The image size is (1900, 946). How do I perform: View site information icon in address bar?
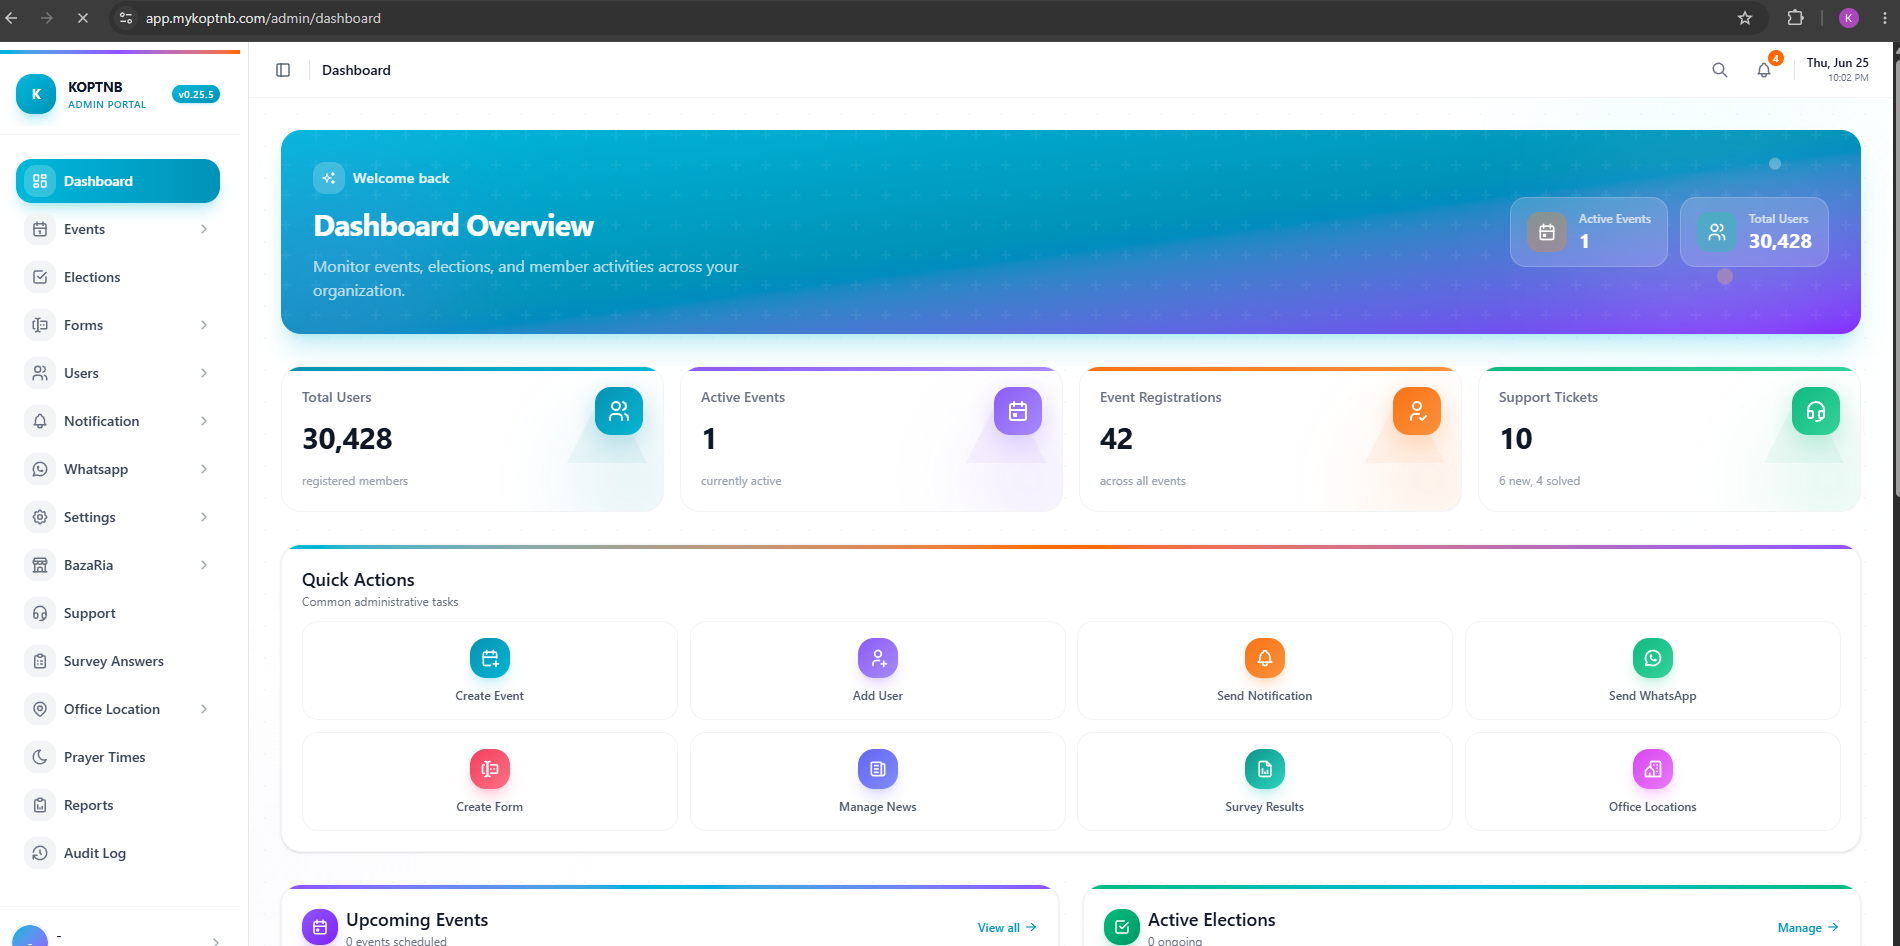click(125, 18)
